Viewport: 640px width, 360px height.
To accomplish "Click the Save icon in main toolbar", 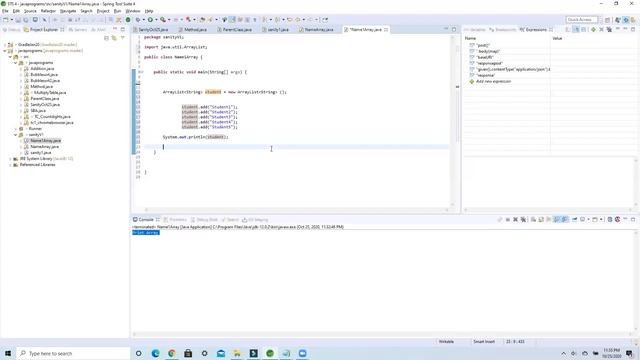I will 18,20.
